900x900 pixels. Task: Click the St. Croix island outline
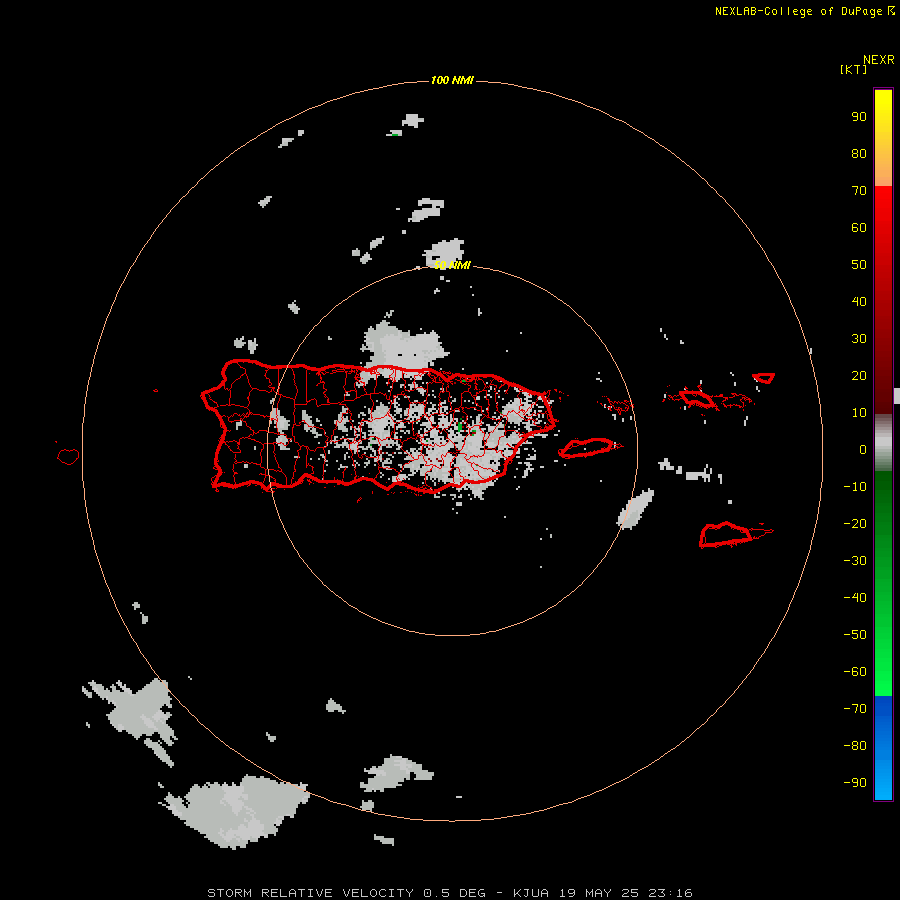pyautogui.click(x=735, y=534)
